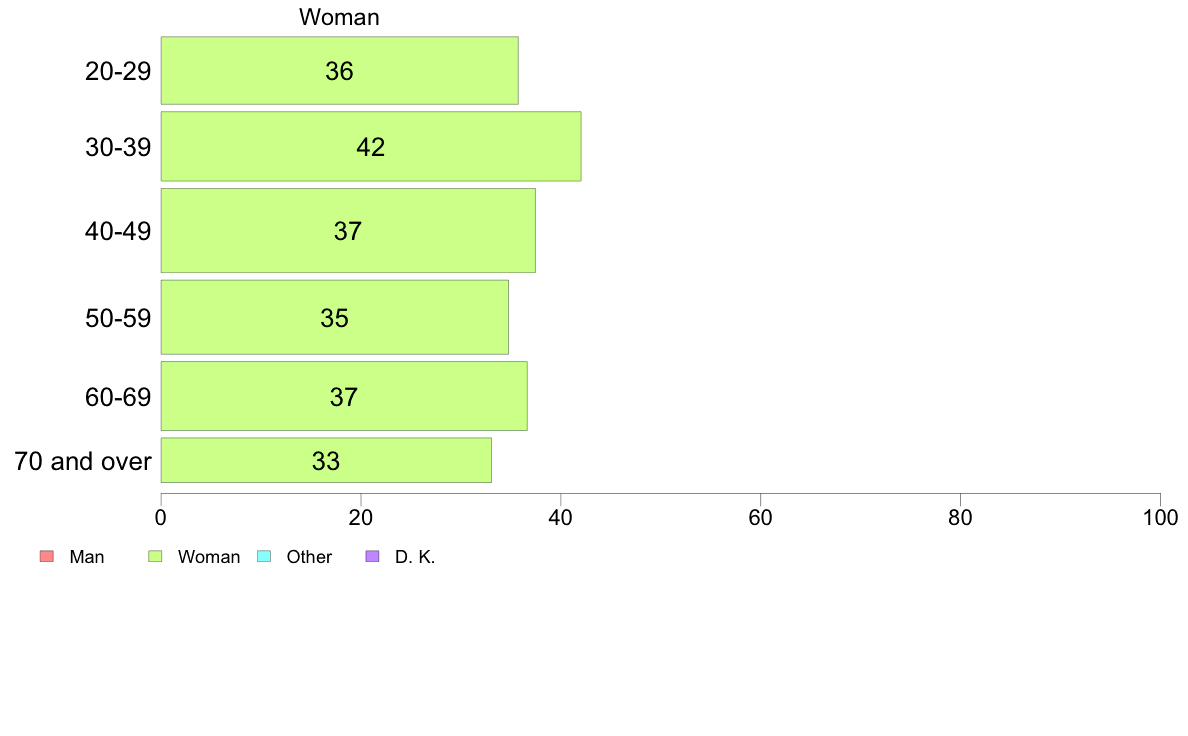Select the 70 and over bar
The image size is (1188, 736).
click(326, 460)
